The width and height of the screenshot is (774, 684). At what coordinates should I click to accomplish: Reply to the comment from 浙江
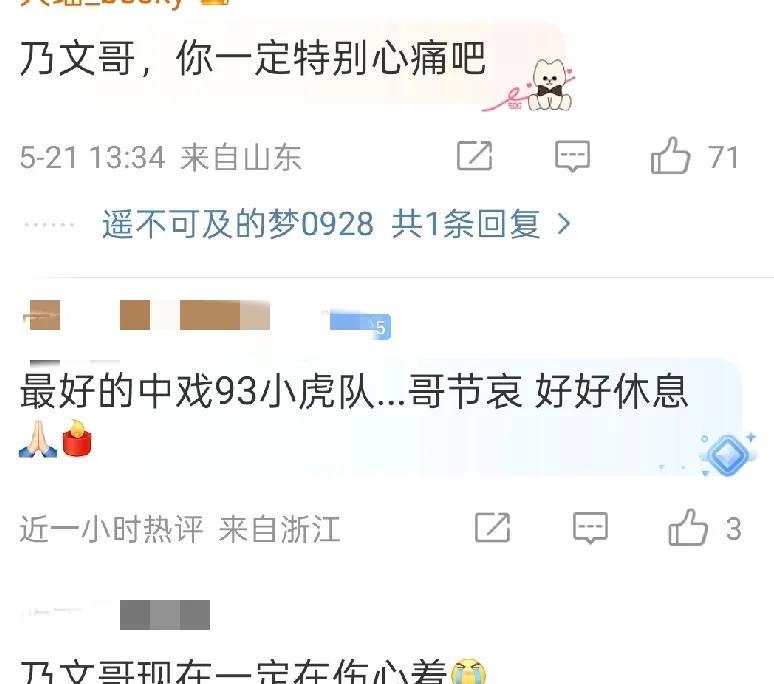590,528
